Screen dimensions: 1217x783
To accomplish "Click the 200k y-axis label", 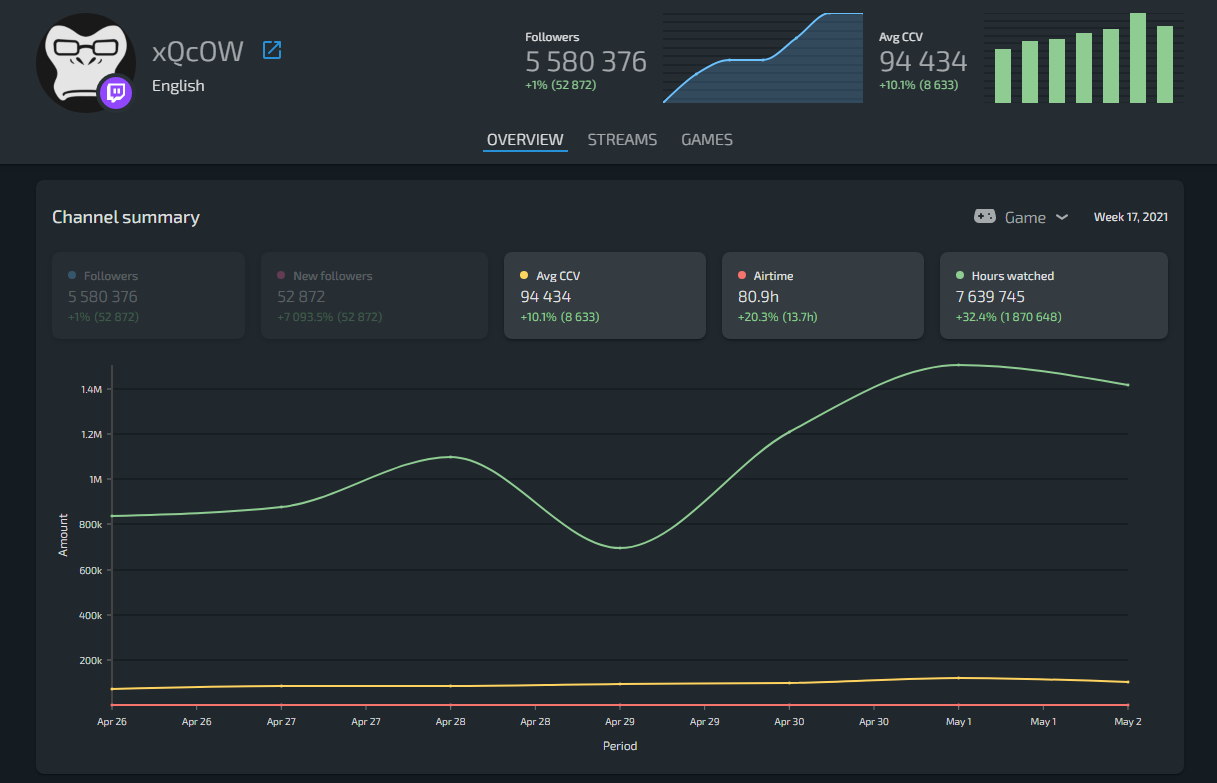I will click(90, 661).
